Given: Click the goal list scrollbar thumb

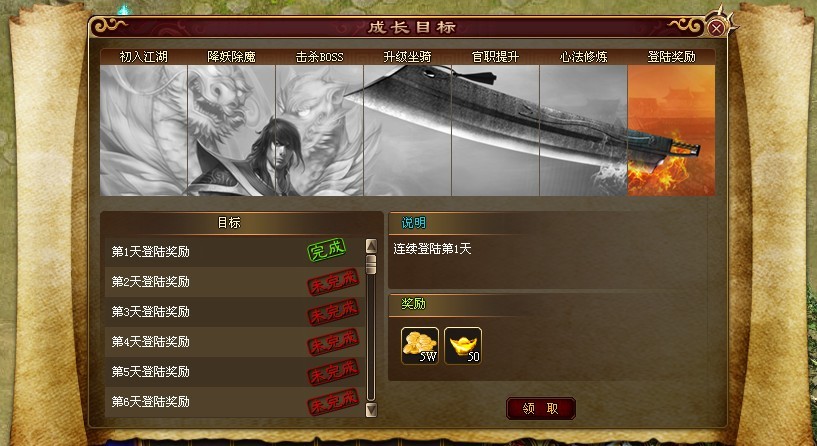Looking at the screenshot, I should point(371,264).
